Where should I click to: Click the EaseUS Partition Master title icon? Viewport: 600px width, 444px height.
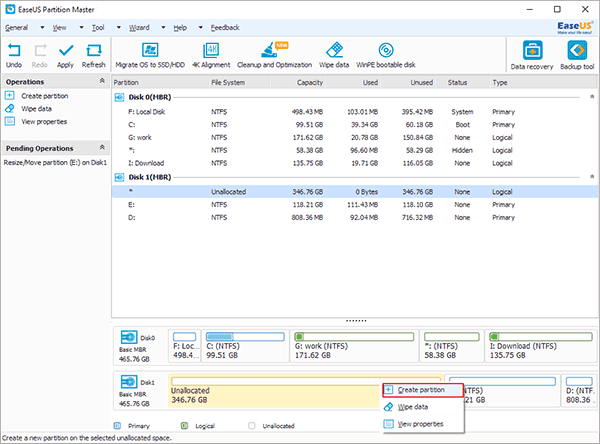(x=10, y=9)
